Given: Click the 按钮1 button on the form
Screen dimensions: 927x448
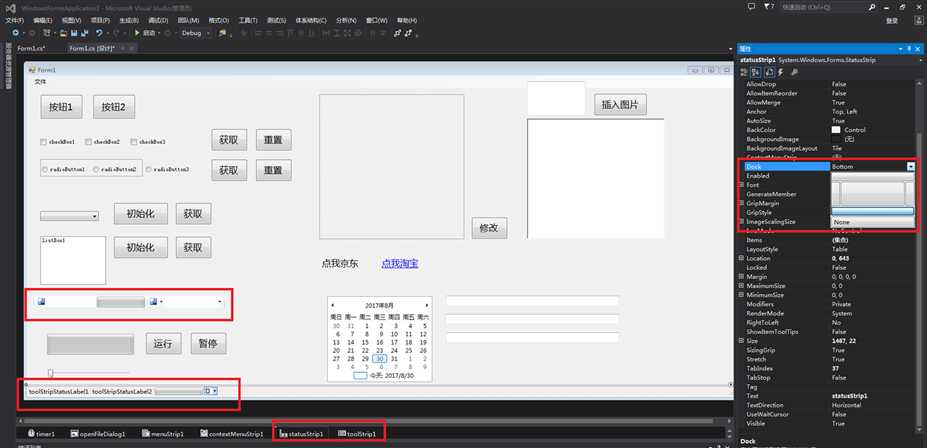Looking at the screenshot, I should pyautogui.click(x=61, y=107).
